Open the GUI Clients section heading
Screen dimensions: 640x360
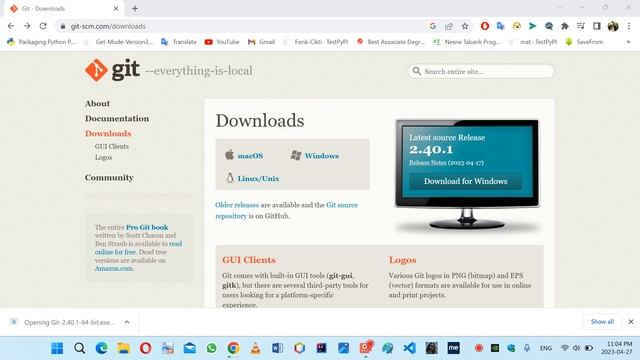249,260
